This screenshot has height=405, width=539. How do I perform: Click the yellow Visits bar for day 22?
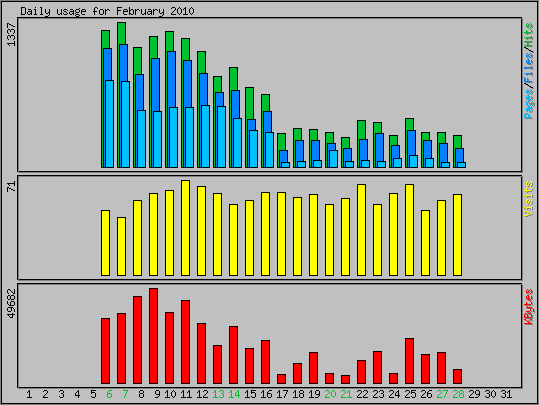(x=361, y=230)
